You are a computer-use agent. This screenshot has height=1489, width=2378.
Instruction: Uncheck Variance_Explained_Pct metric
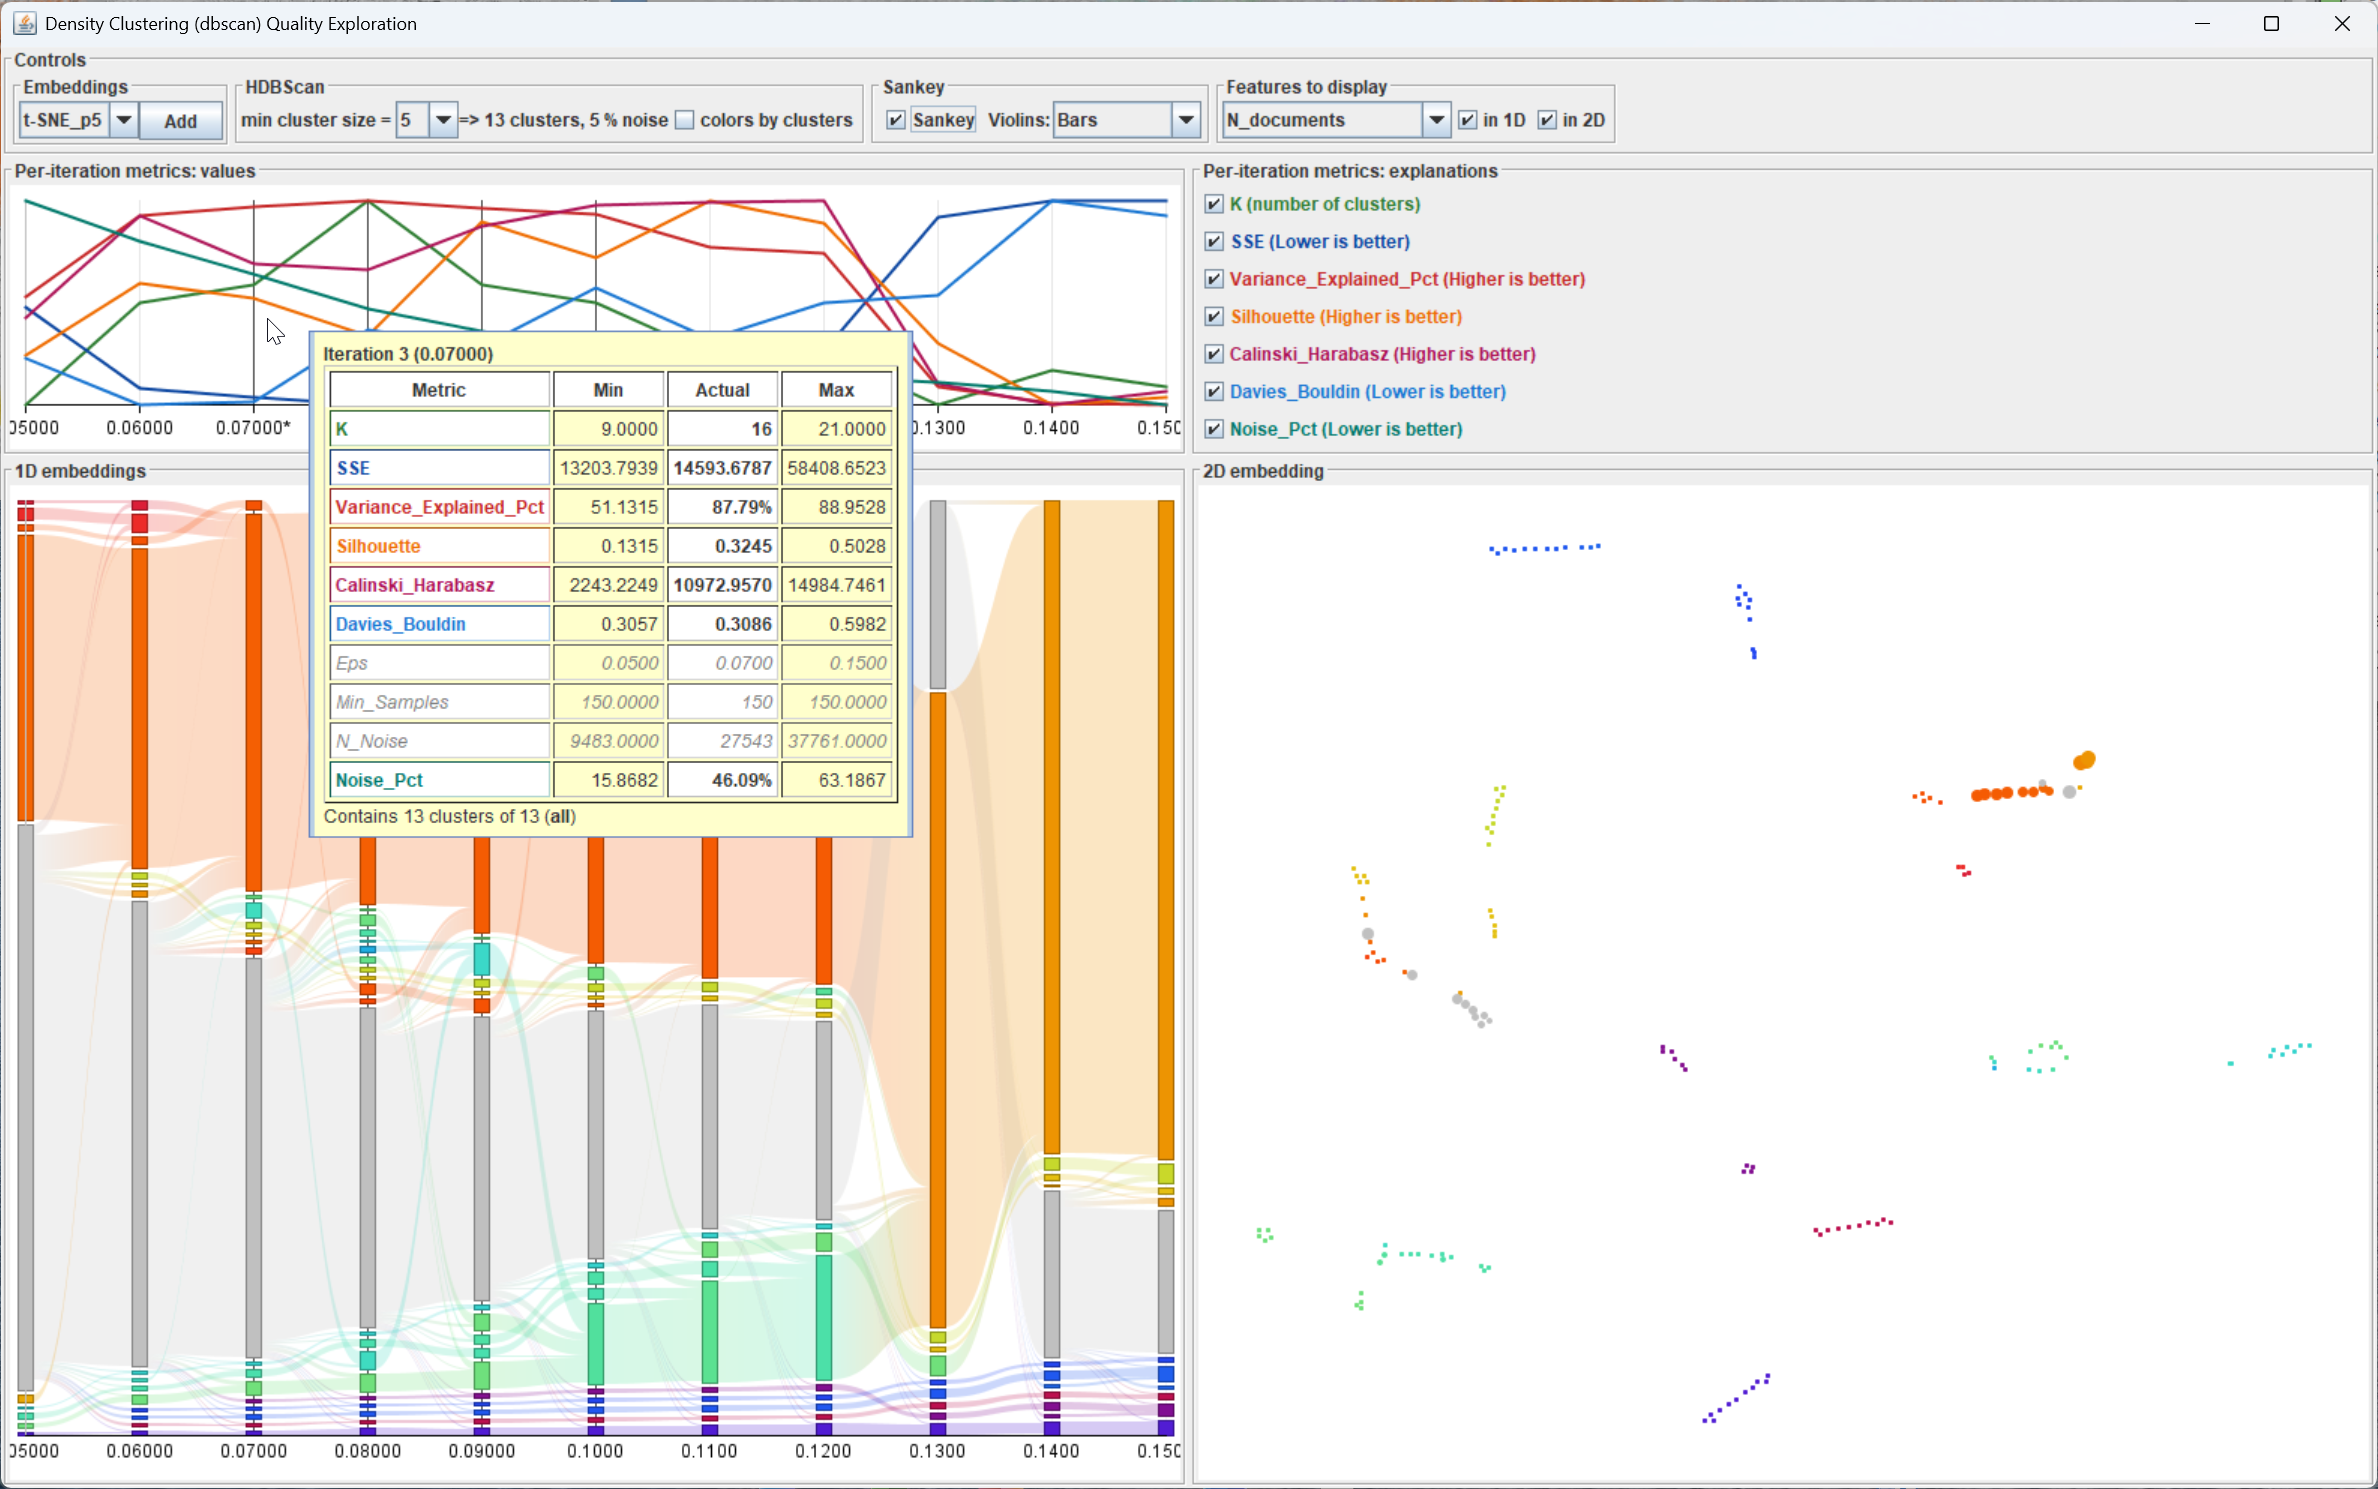[1214, 279]
